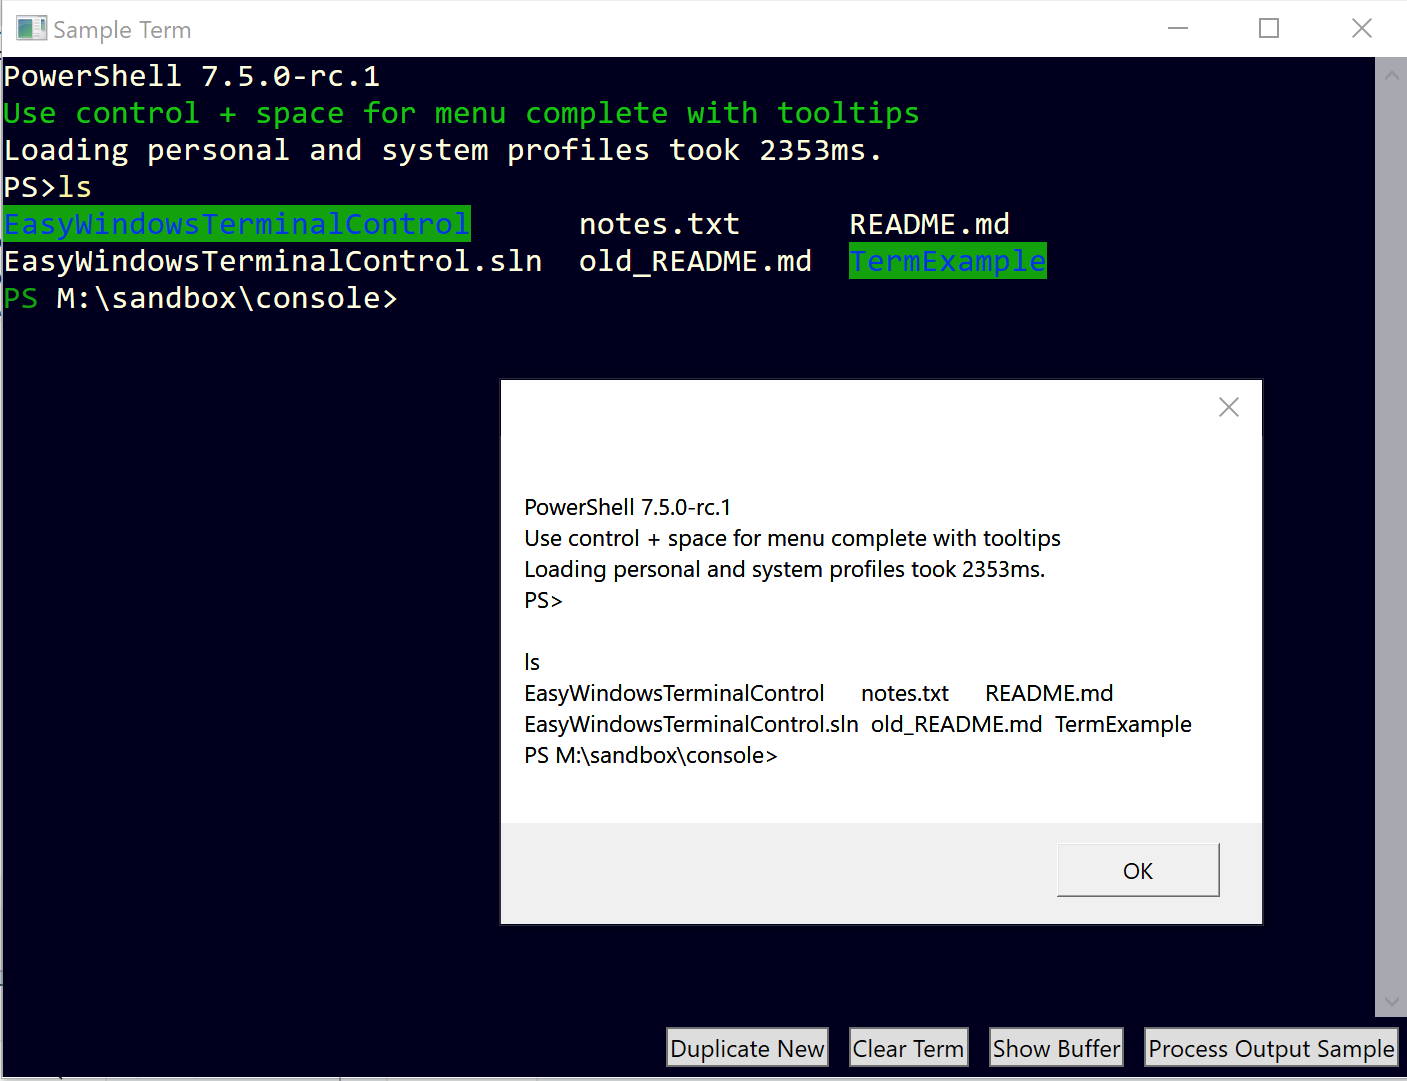This screenshot has width=1407, height=1081.
Task: Click the PS>ls command line in terminal
Action: 48,187
